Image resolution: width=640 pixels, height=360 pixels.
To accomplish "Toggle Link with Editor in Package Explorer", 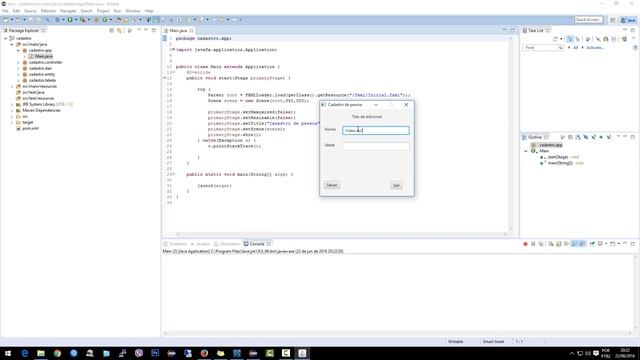I will (119, 31).
